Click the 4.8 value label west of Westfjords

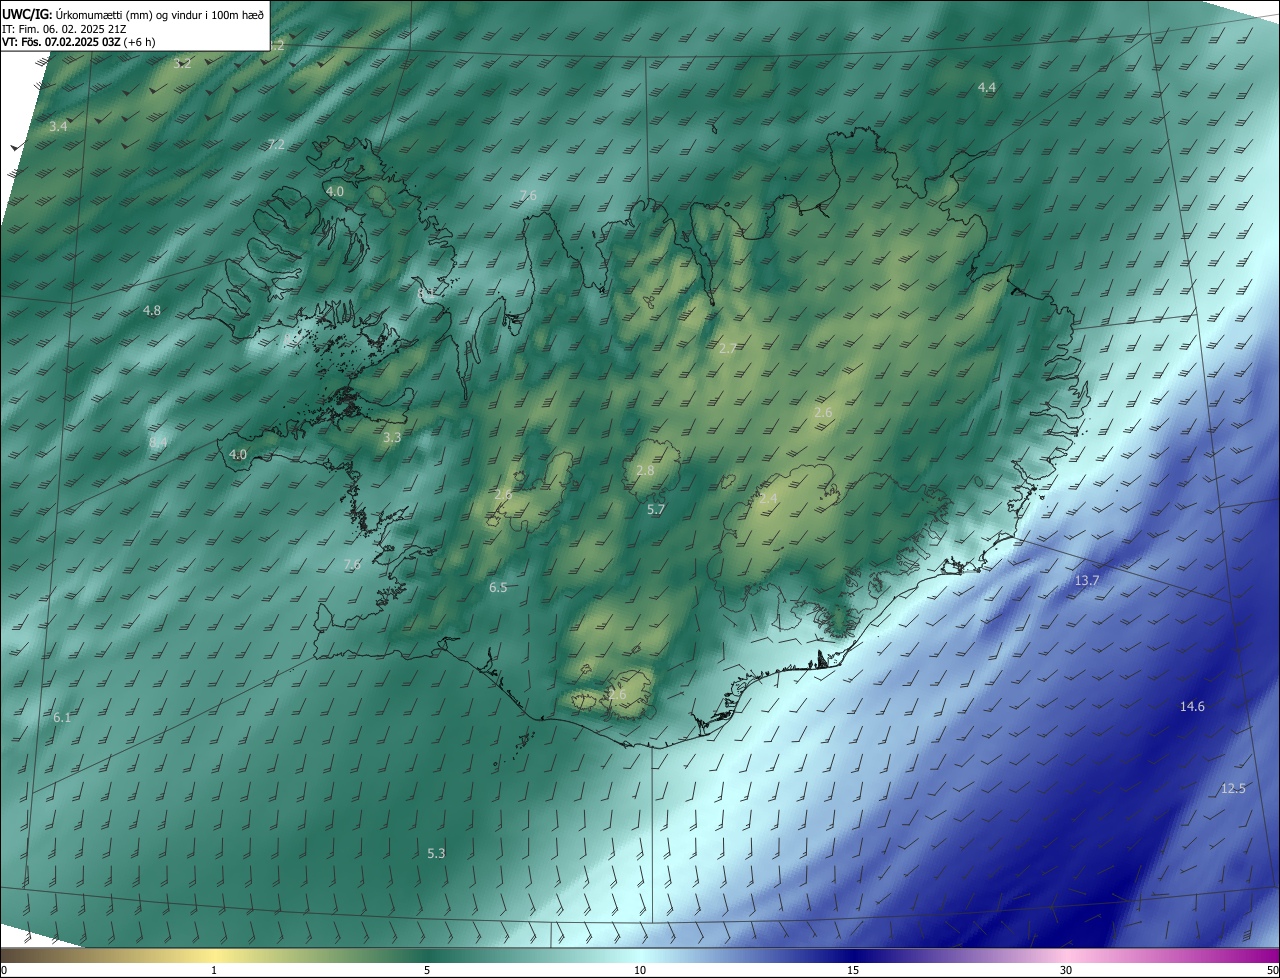pyautogui.click(x=151, y=311)
